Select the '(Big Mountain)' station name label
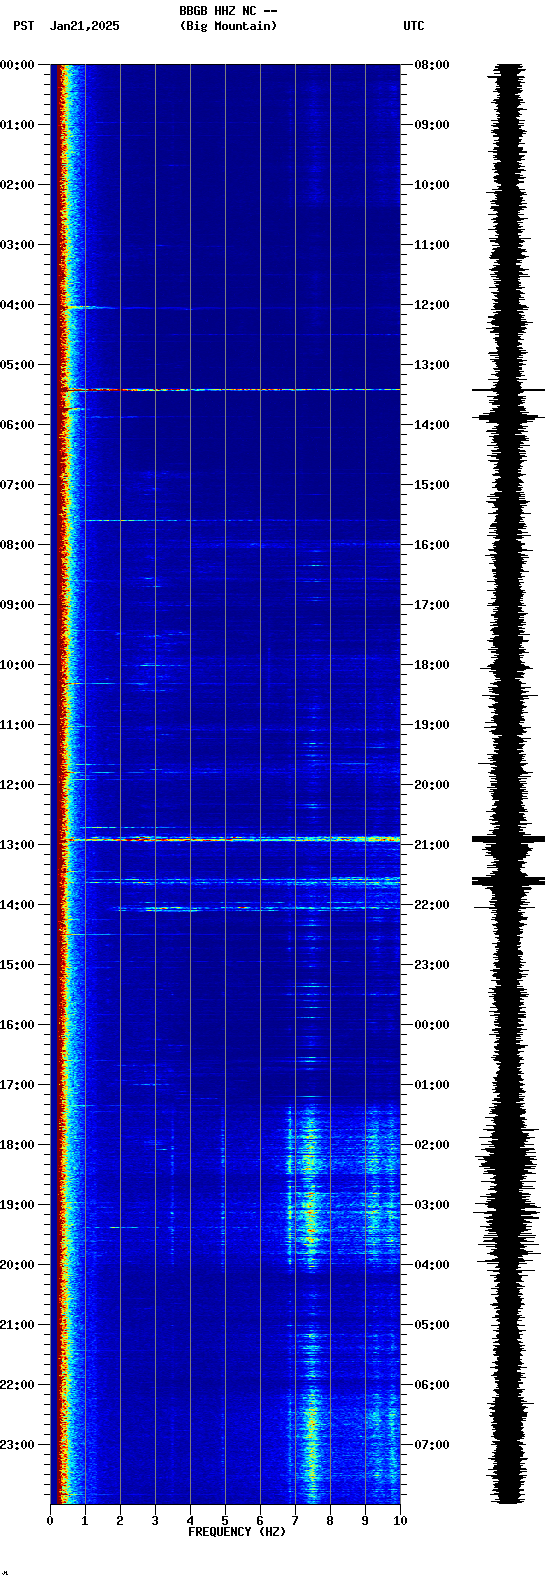The height and width of the screenshot is (1584, 552). click(228, 26)
